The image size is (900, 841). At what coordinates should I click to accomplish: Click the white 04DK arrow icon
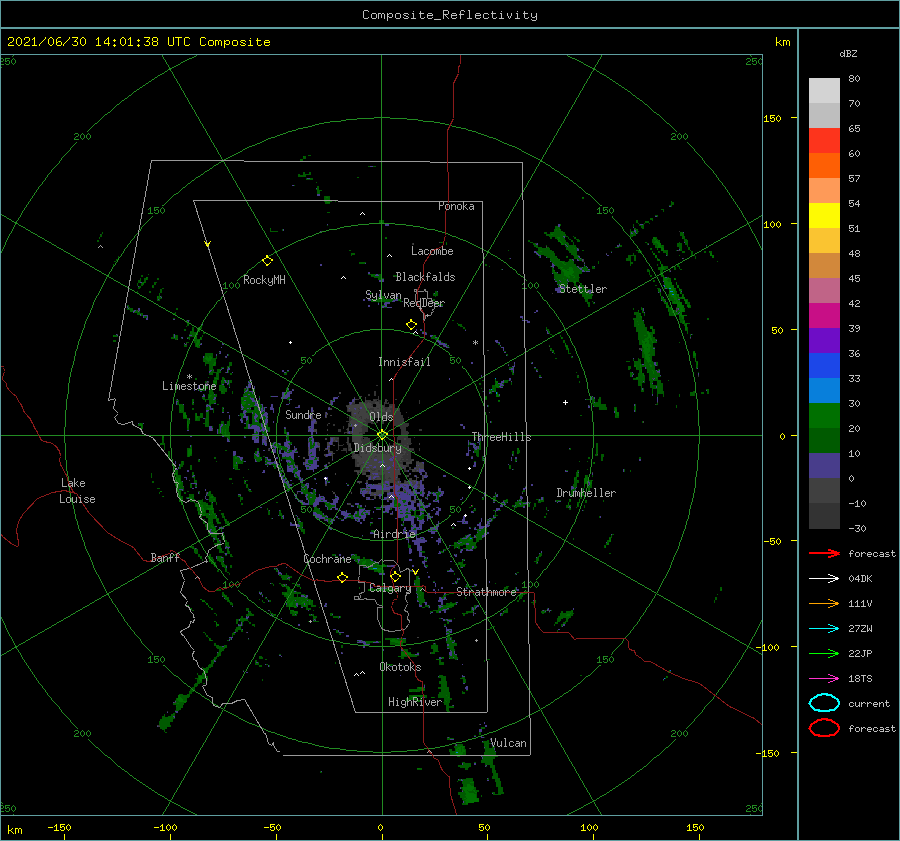coord(824,579)
